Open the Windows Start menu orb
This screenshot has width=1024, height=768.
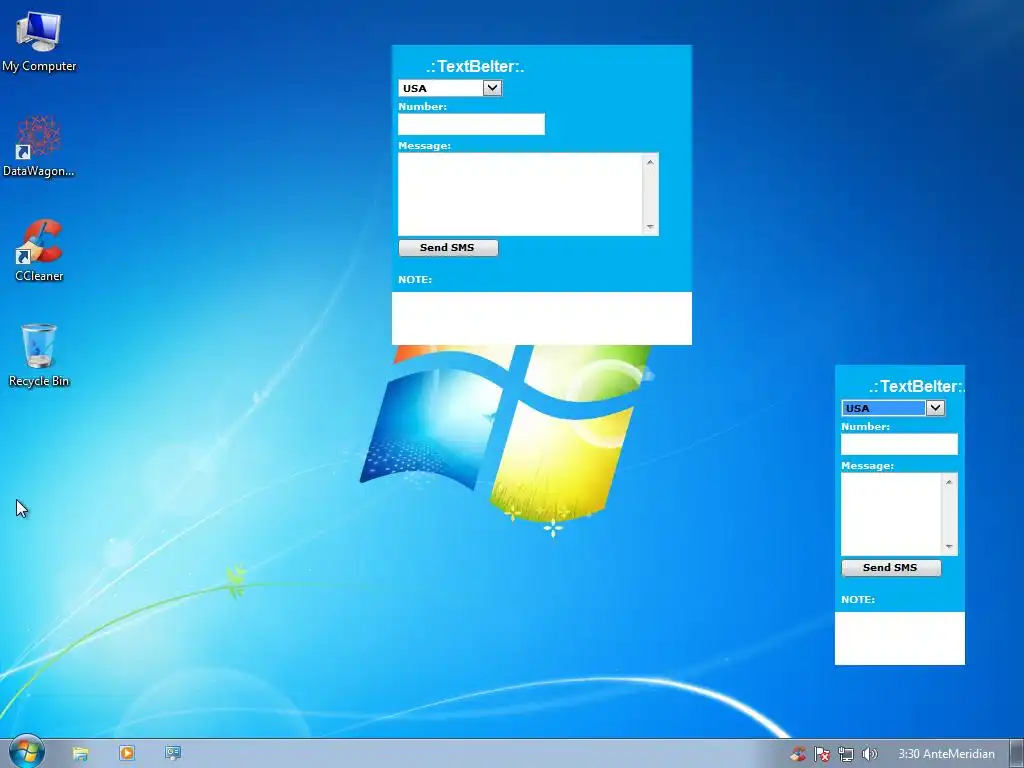pyautogui.click(x=27, y=752)
